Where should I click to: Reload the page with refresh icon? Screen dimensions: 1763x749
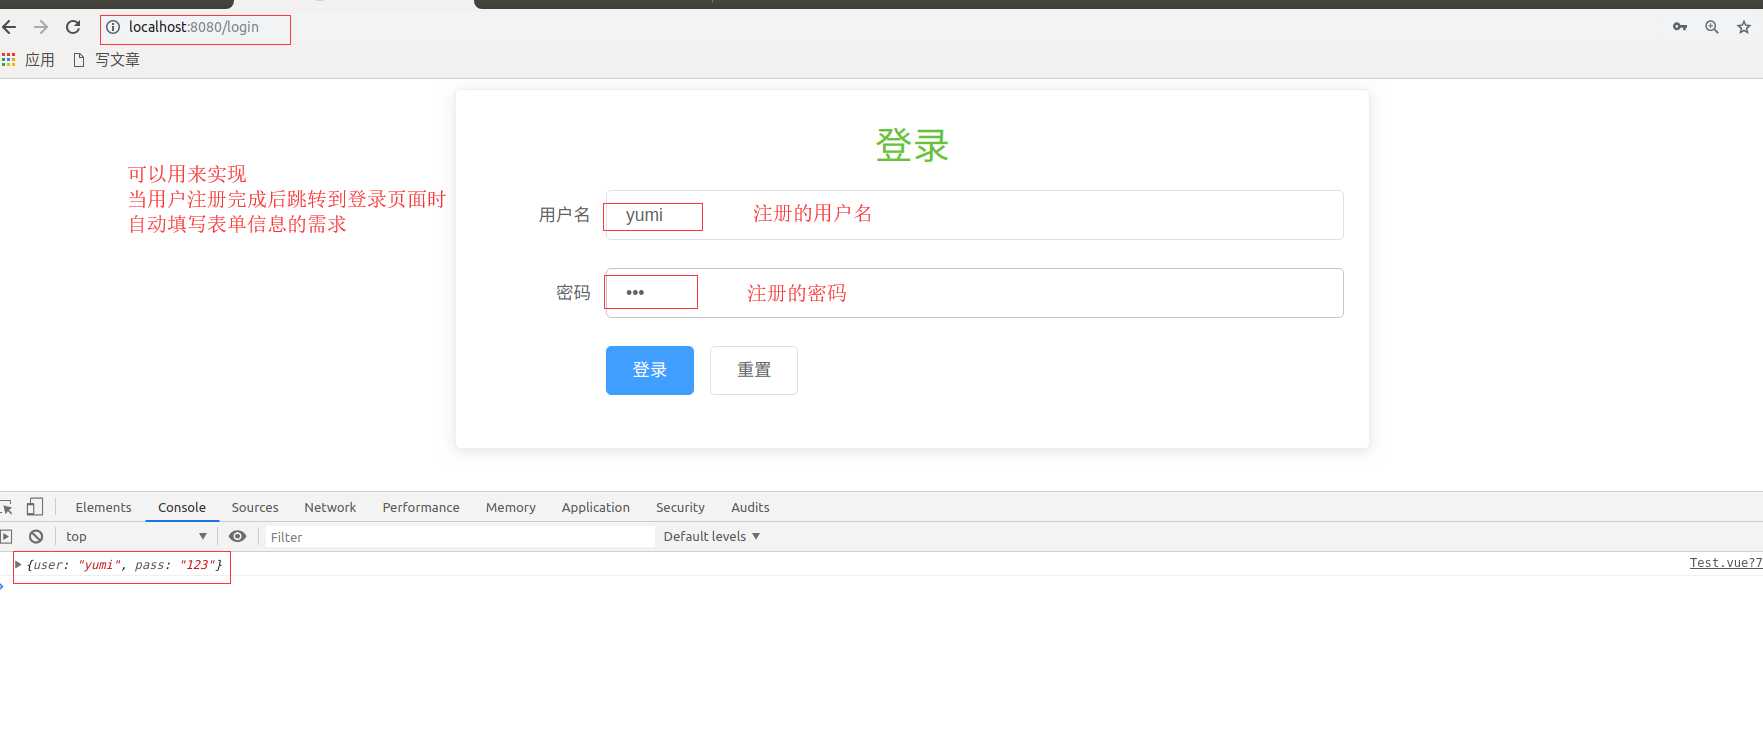[73, 27]
